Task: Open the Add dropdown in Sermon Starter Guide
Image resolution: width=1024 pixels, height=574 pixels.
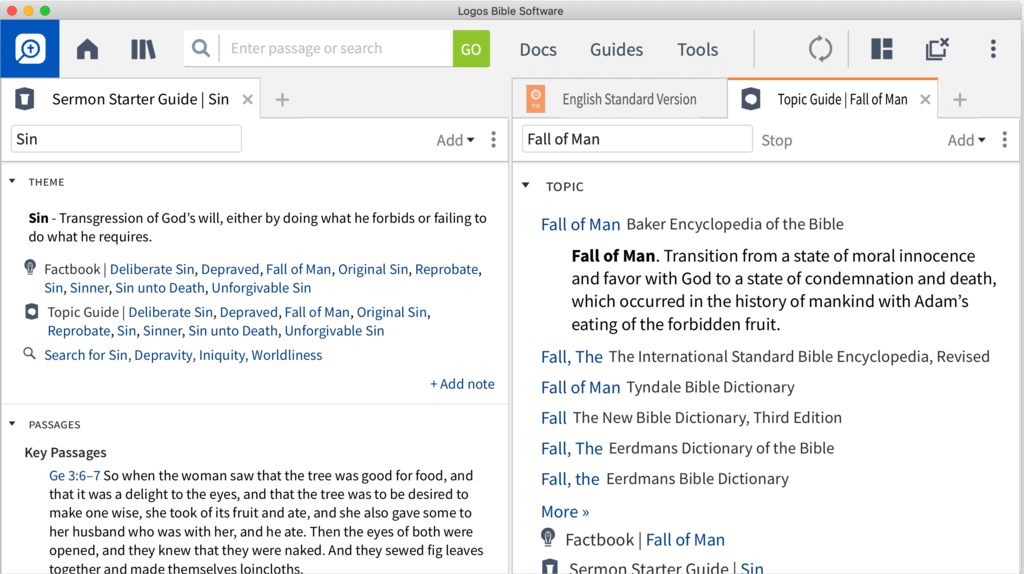Action: pyautogui.click(x=455, y=140)
